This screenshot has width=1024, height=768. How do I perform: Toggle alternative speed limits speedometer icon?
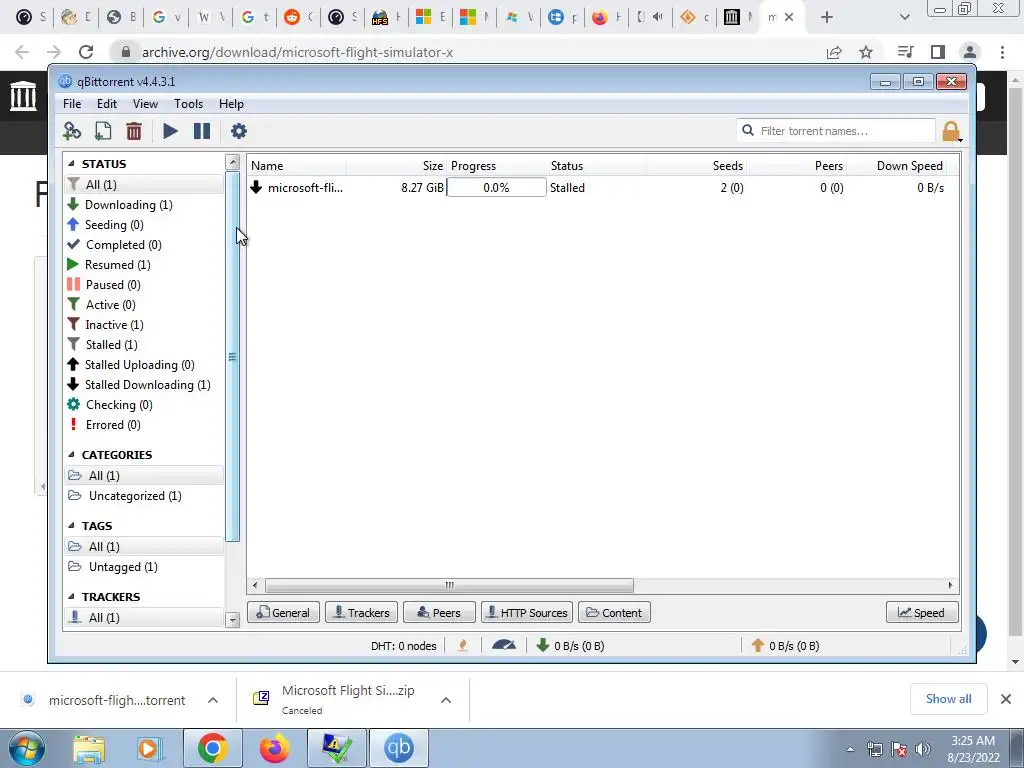504,646
